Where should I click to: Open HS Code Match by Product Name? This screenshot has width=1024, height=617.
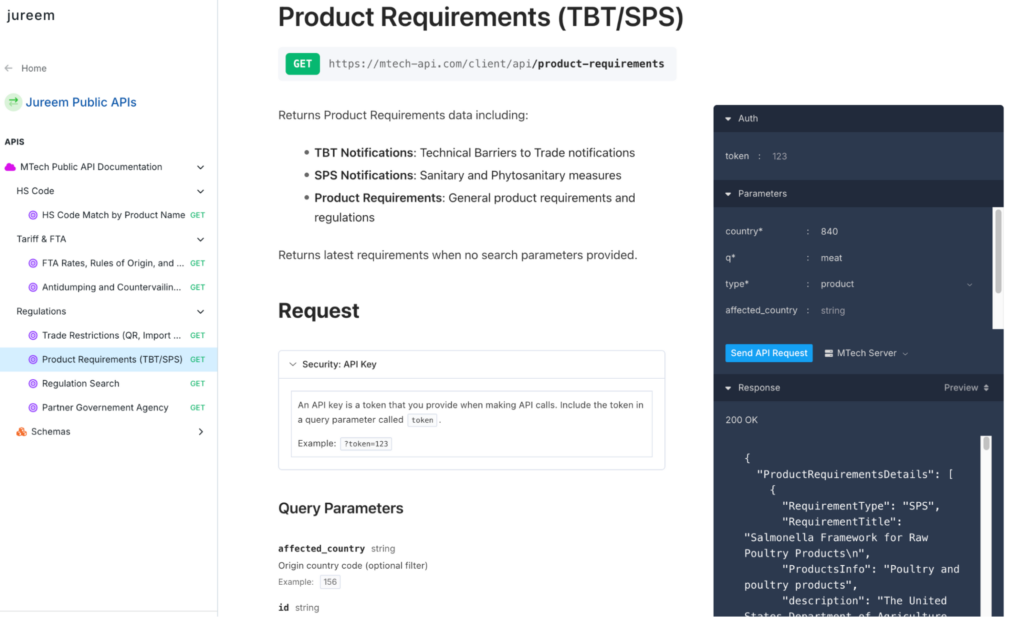click(113, 215)
